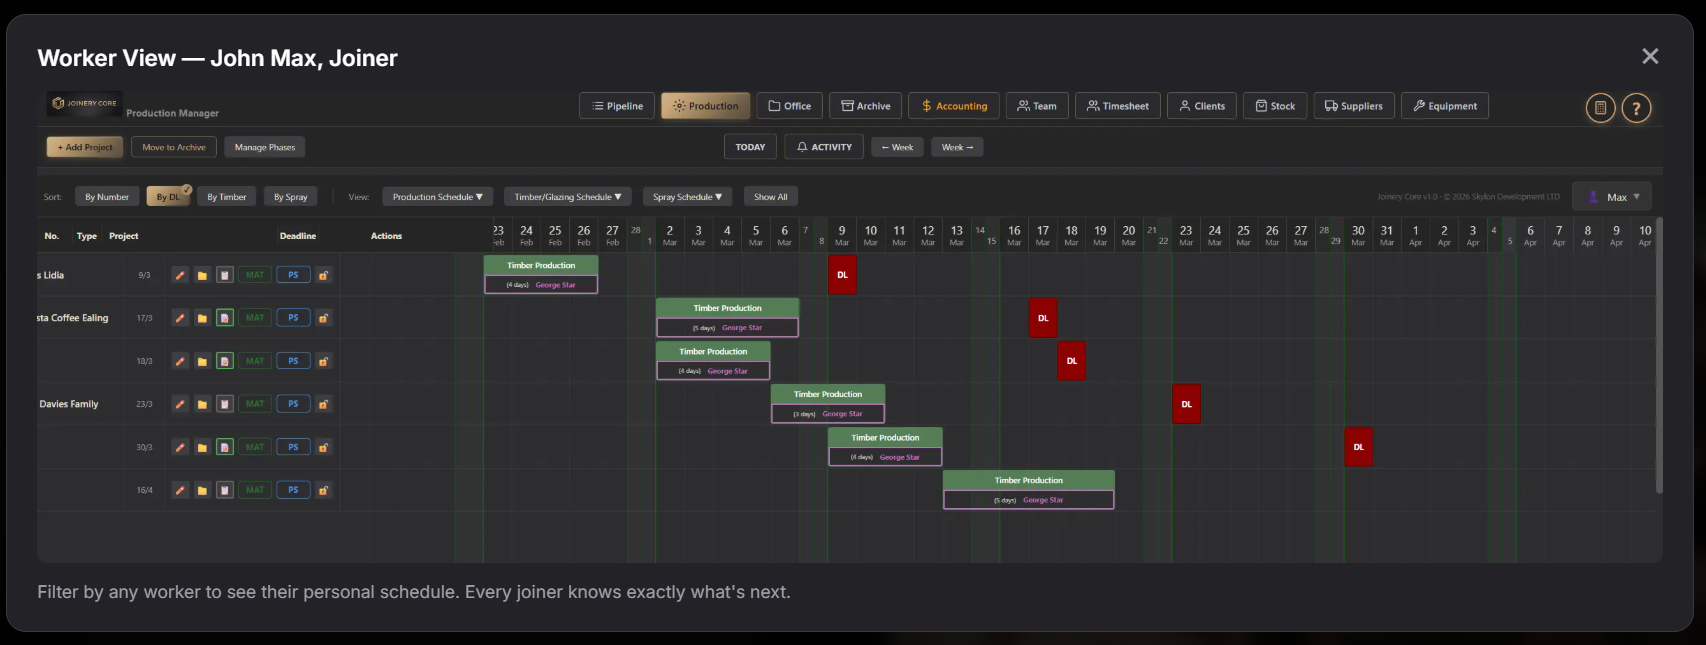Toggle the padlock in the 17/3 row
The height and width of the screenshot is (645, 1706).
[324, 318]
